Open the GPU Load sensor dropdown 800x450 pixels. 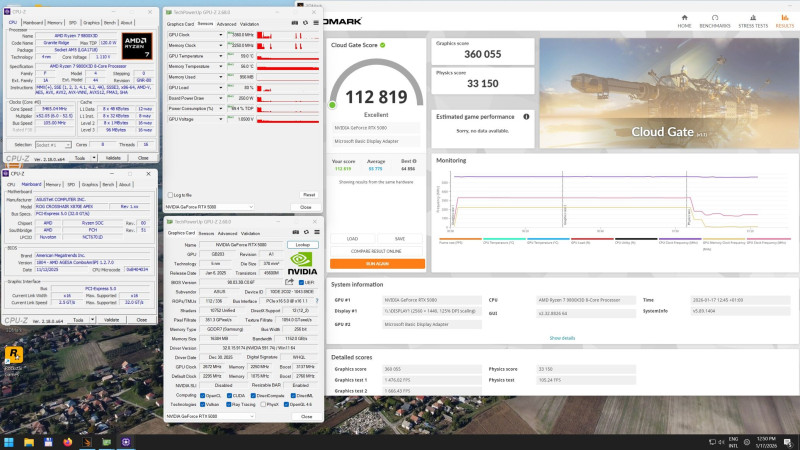coord(220,88)
